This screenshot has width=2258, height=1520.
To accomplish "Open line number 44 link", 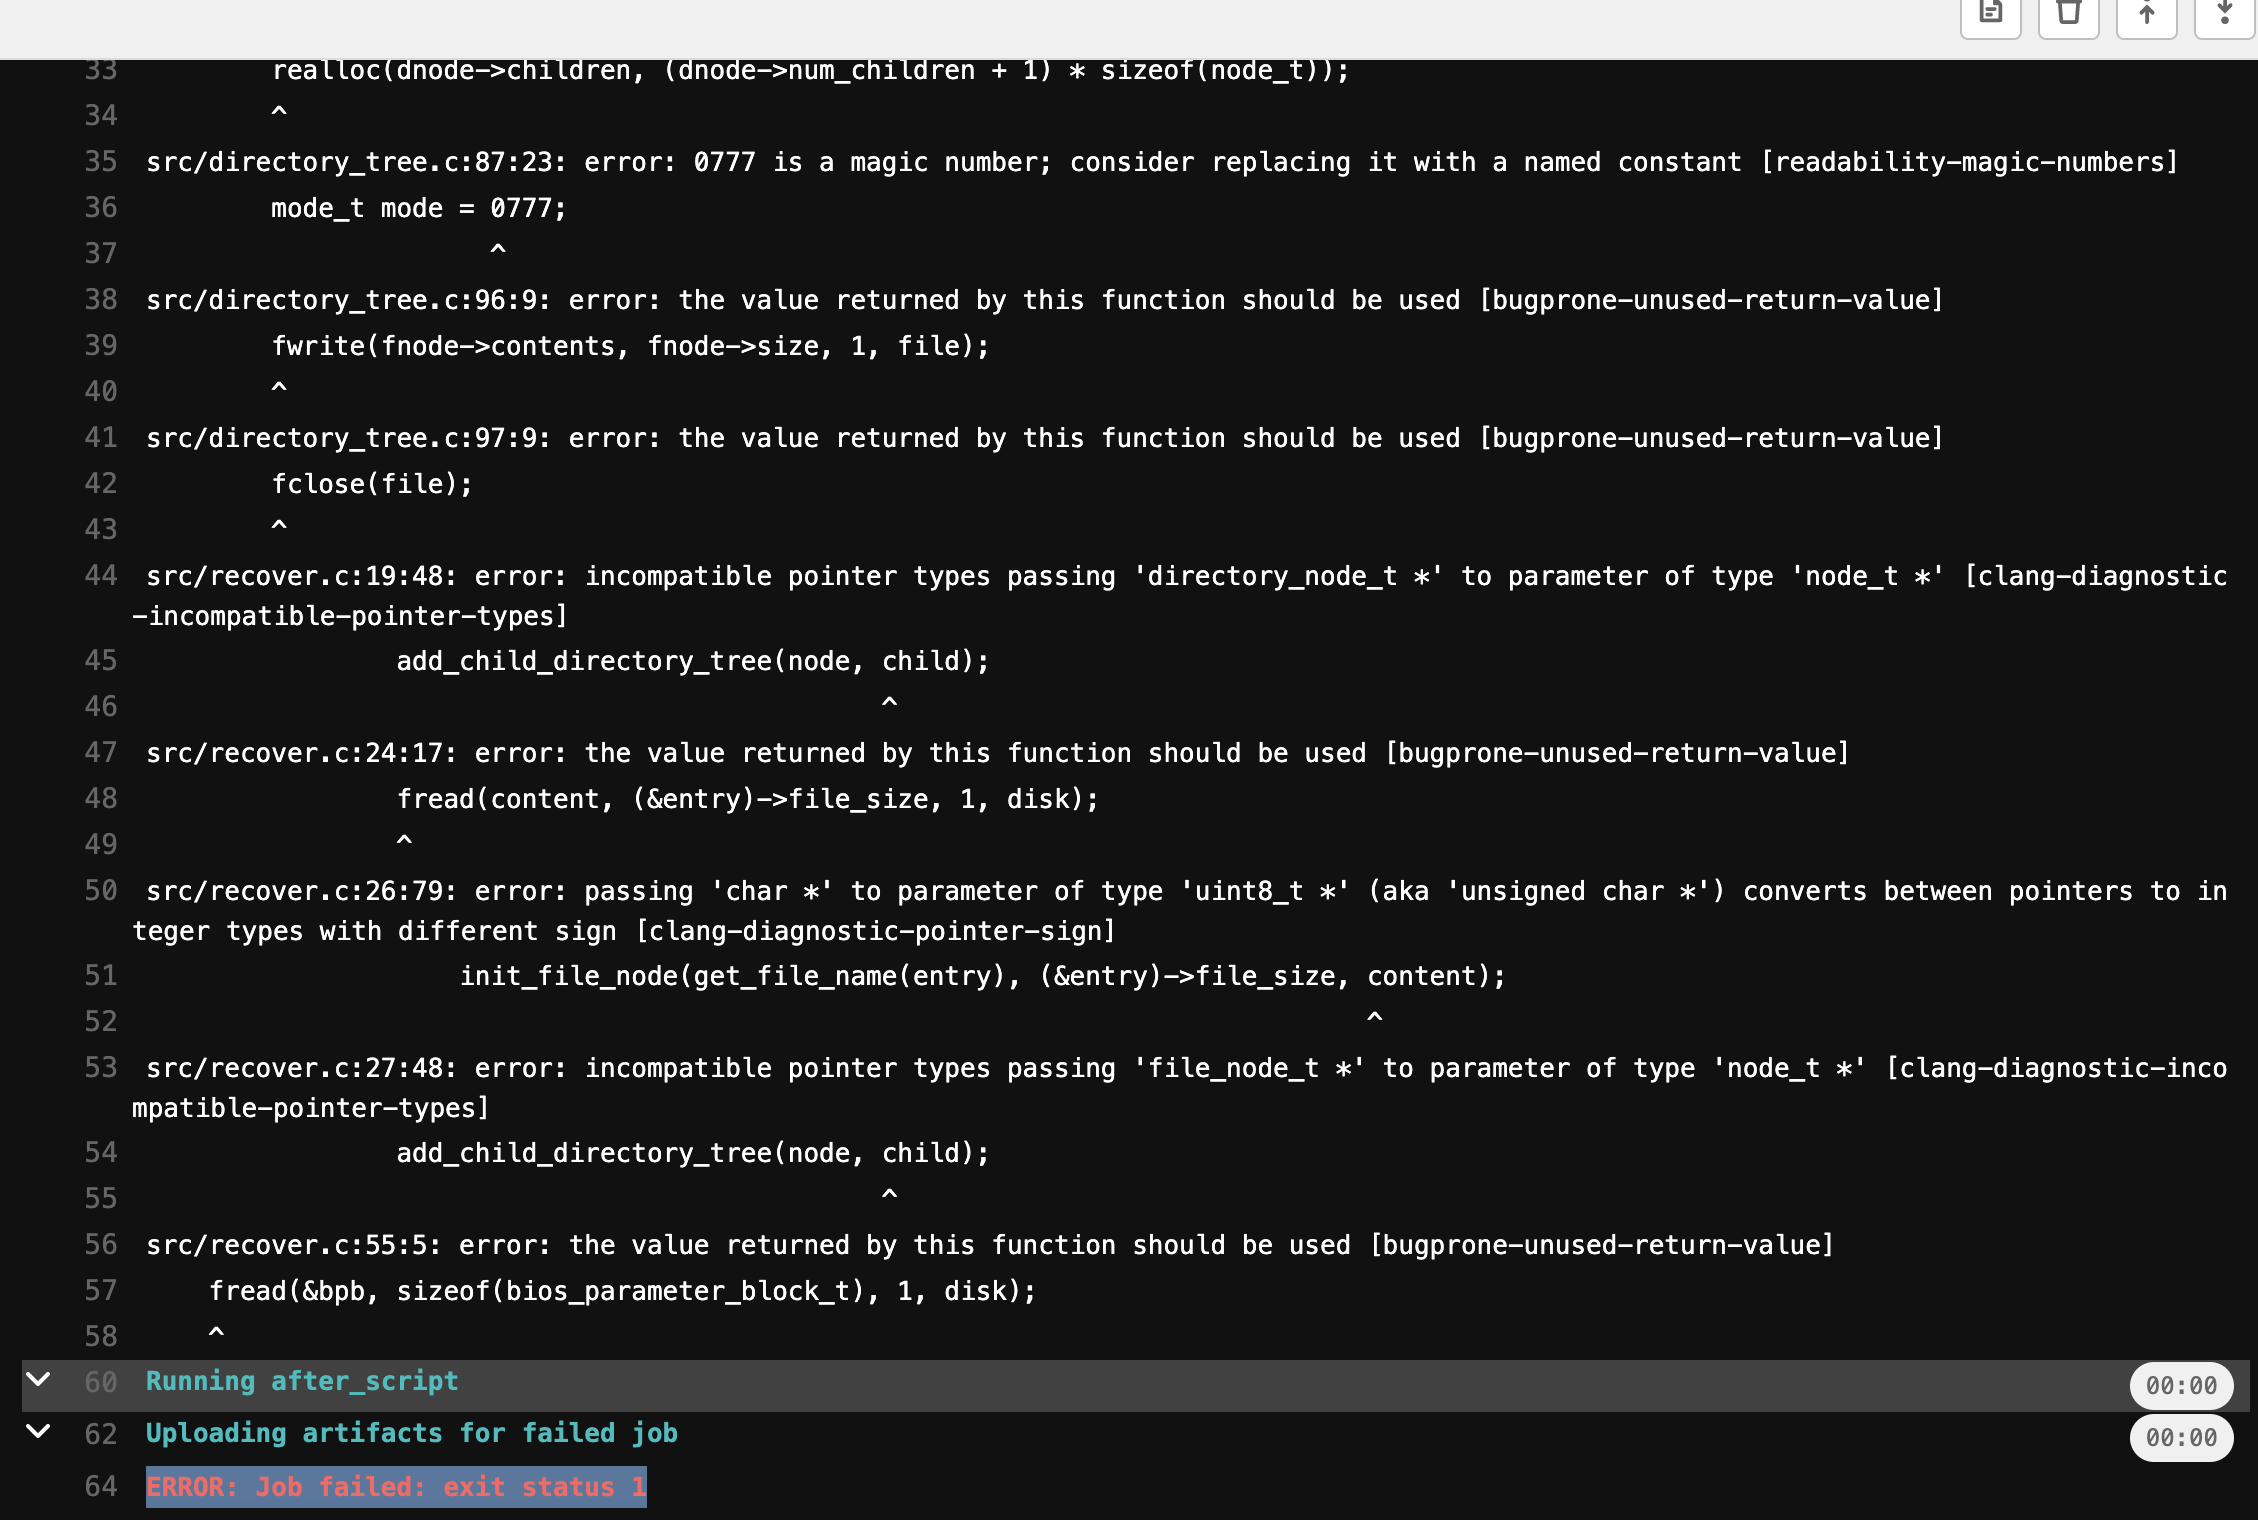I will click(101, 576).
